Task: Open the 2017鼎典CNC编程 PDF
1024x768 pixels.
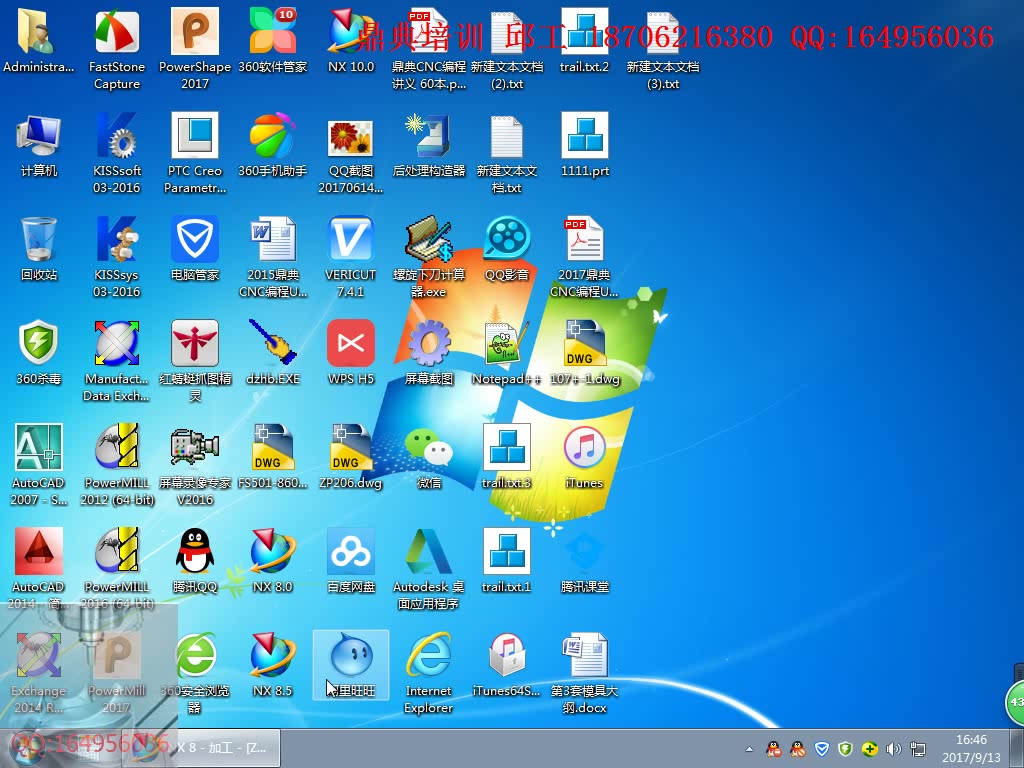Action: [x=584, y=257]
